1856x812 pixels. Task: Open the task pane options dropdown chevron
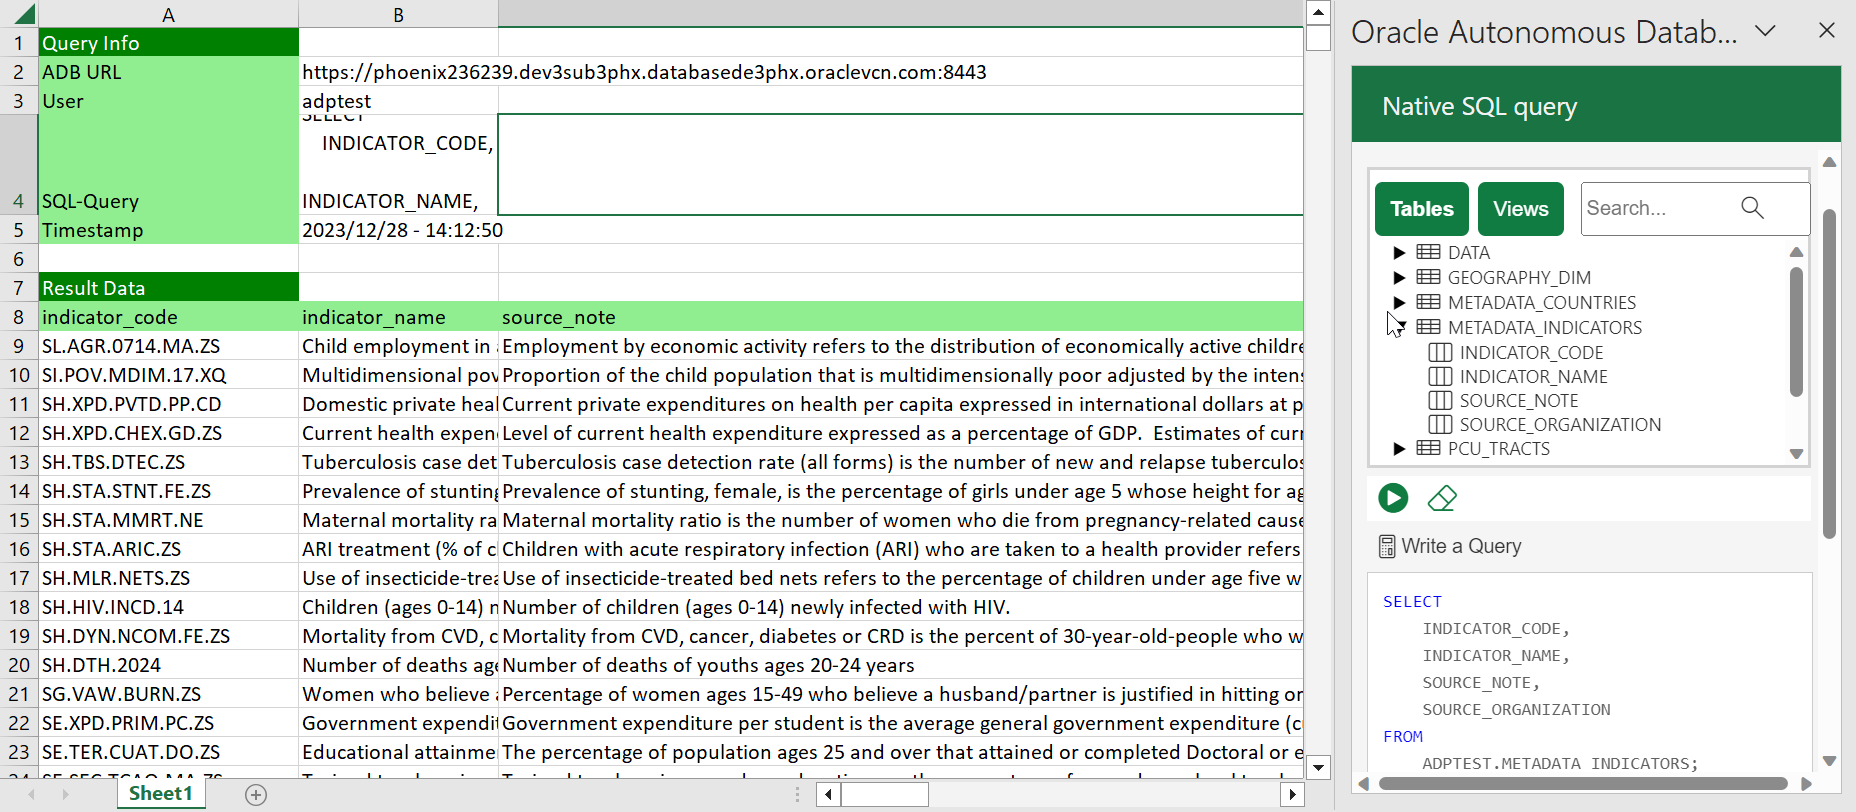1766,31
